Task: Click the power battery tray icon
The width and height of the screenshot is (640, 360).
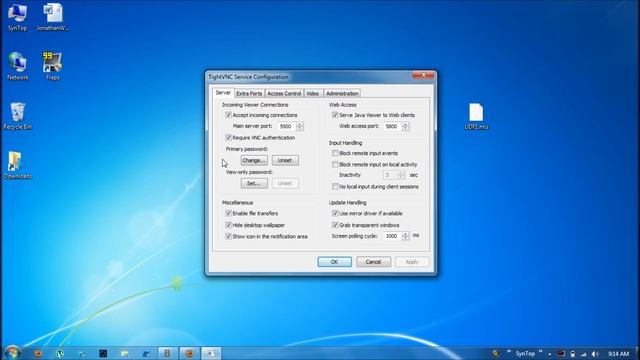Action: point(573,354)
